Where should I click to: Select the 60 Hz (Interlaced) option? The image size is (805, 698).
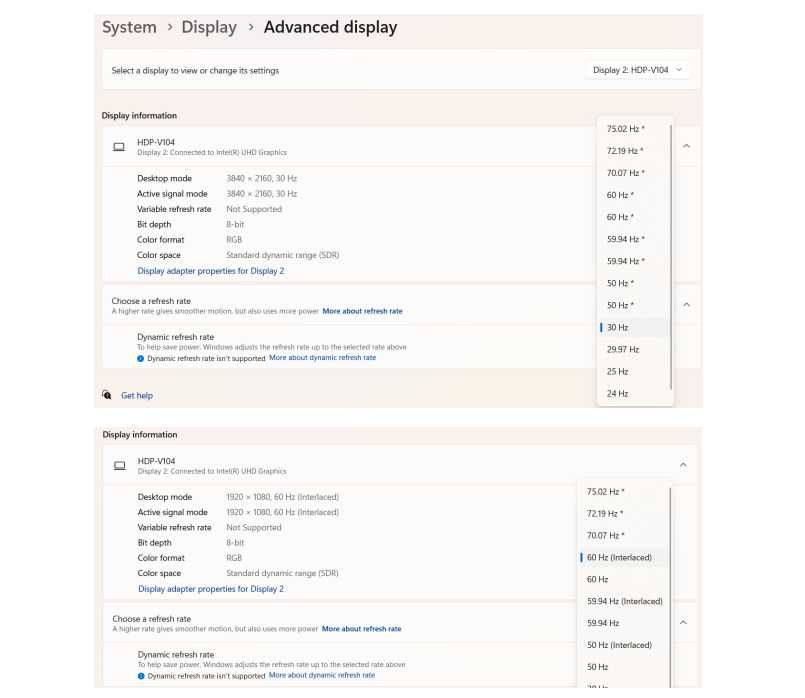619,557
